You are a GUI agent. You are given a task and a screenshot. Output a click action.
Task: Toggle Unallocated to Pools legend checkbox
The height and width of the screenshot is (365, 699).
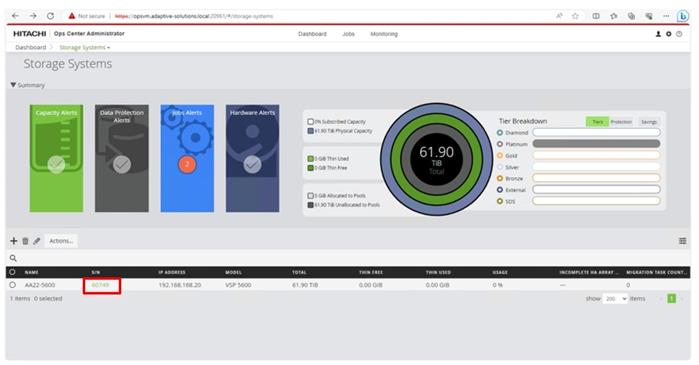pos(311,205)
